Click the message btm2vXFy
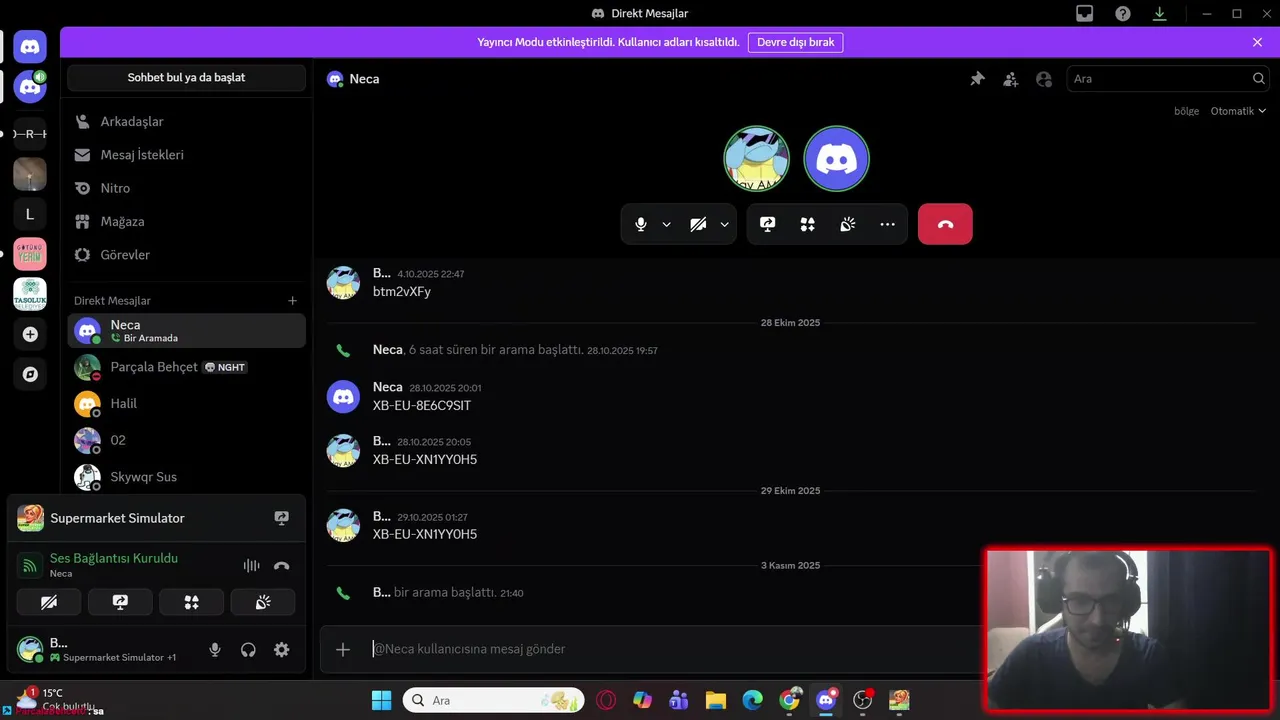The width and height of the screenshot is (1280, 720). [x=402, y=292]
